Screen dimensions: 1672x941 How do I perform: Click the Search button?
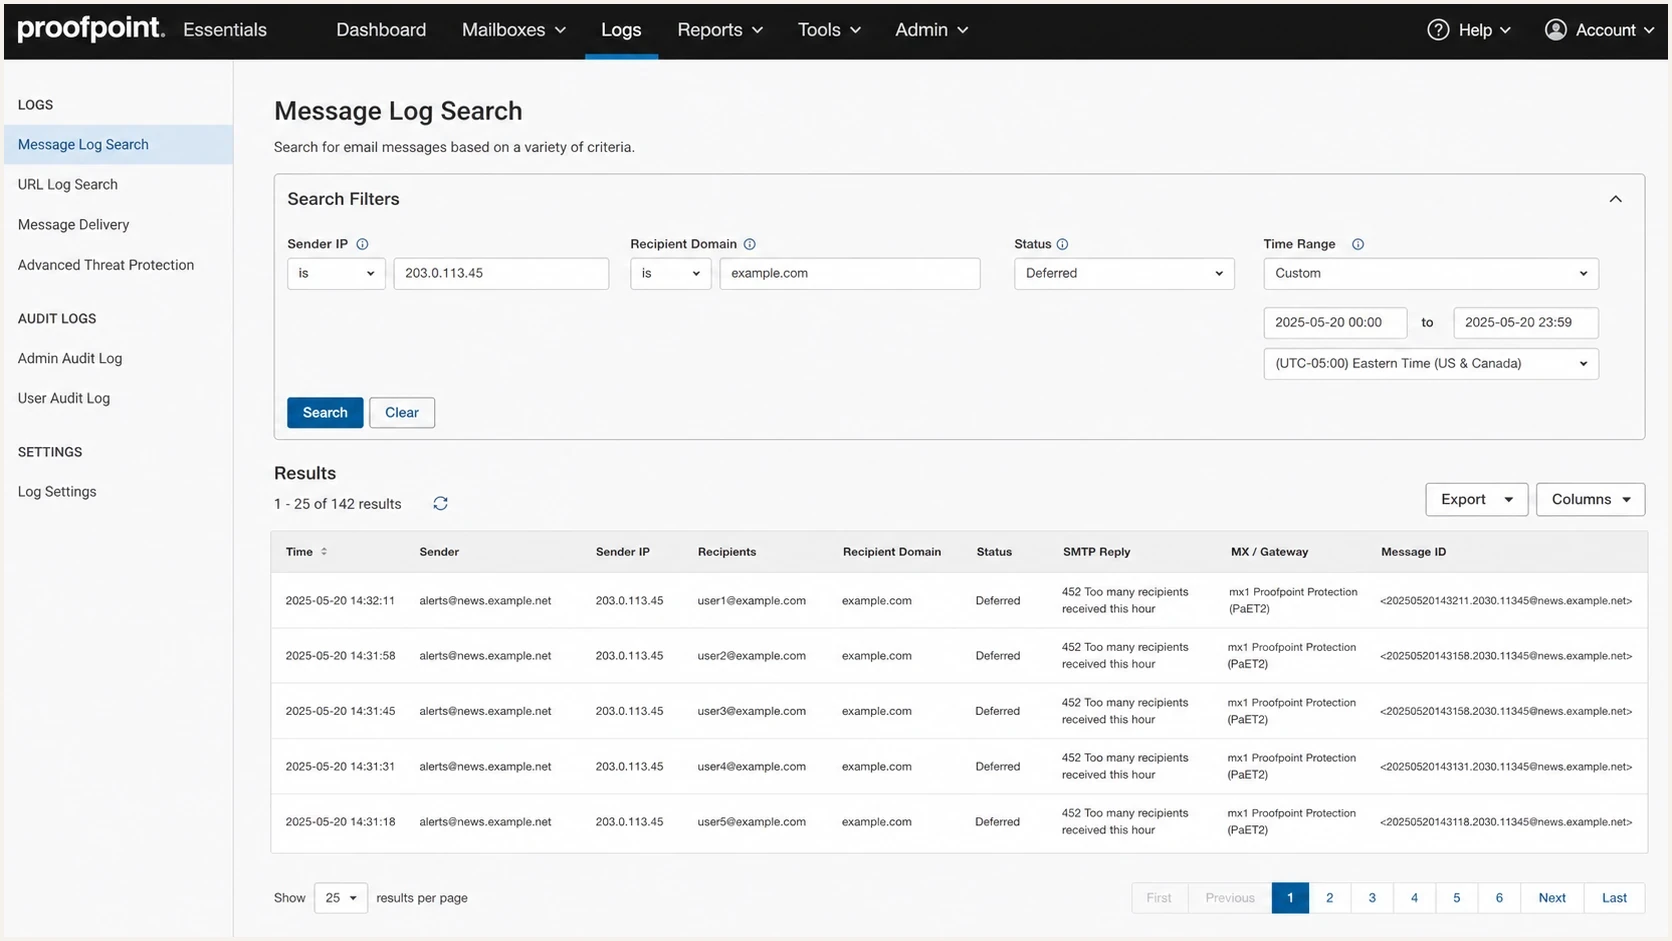325,412
